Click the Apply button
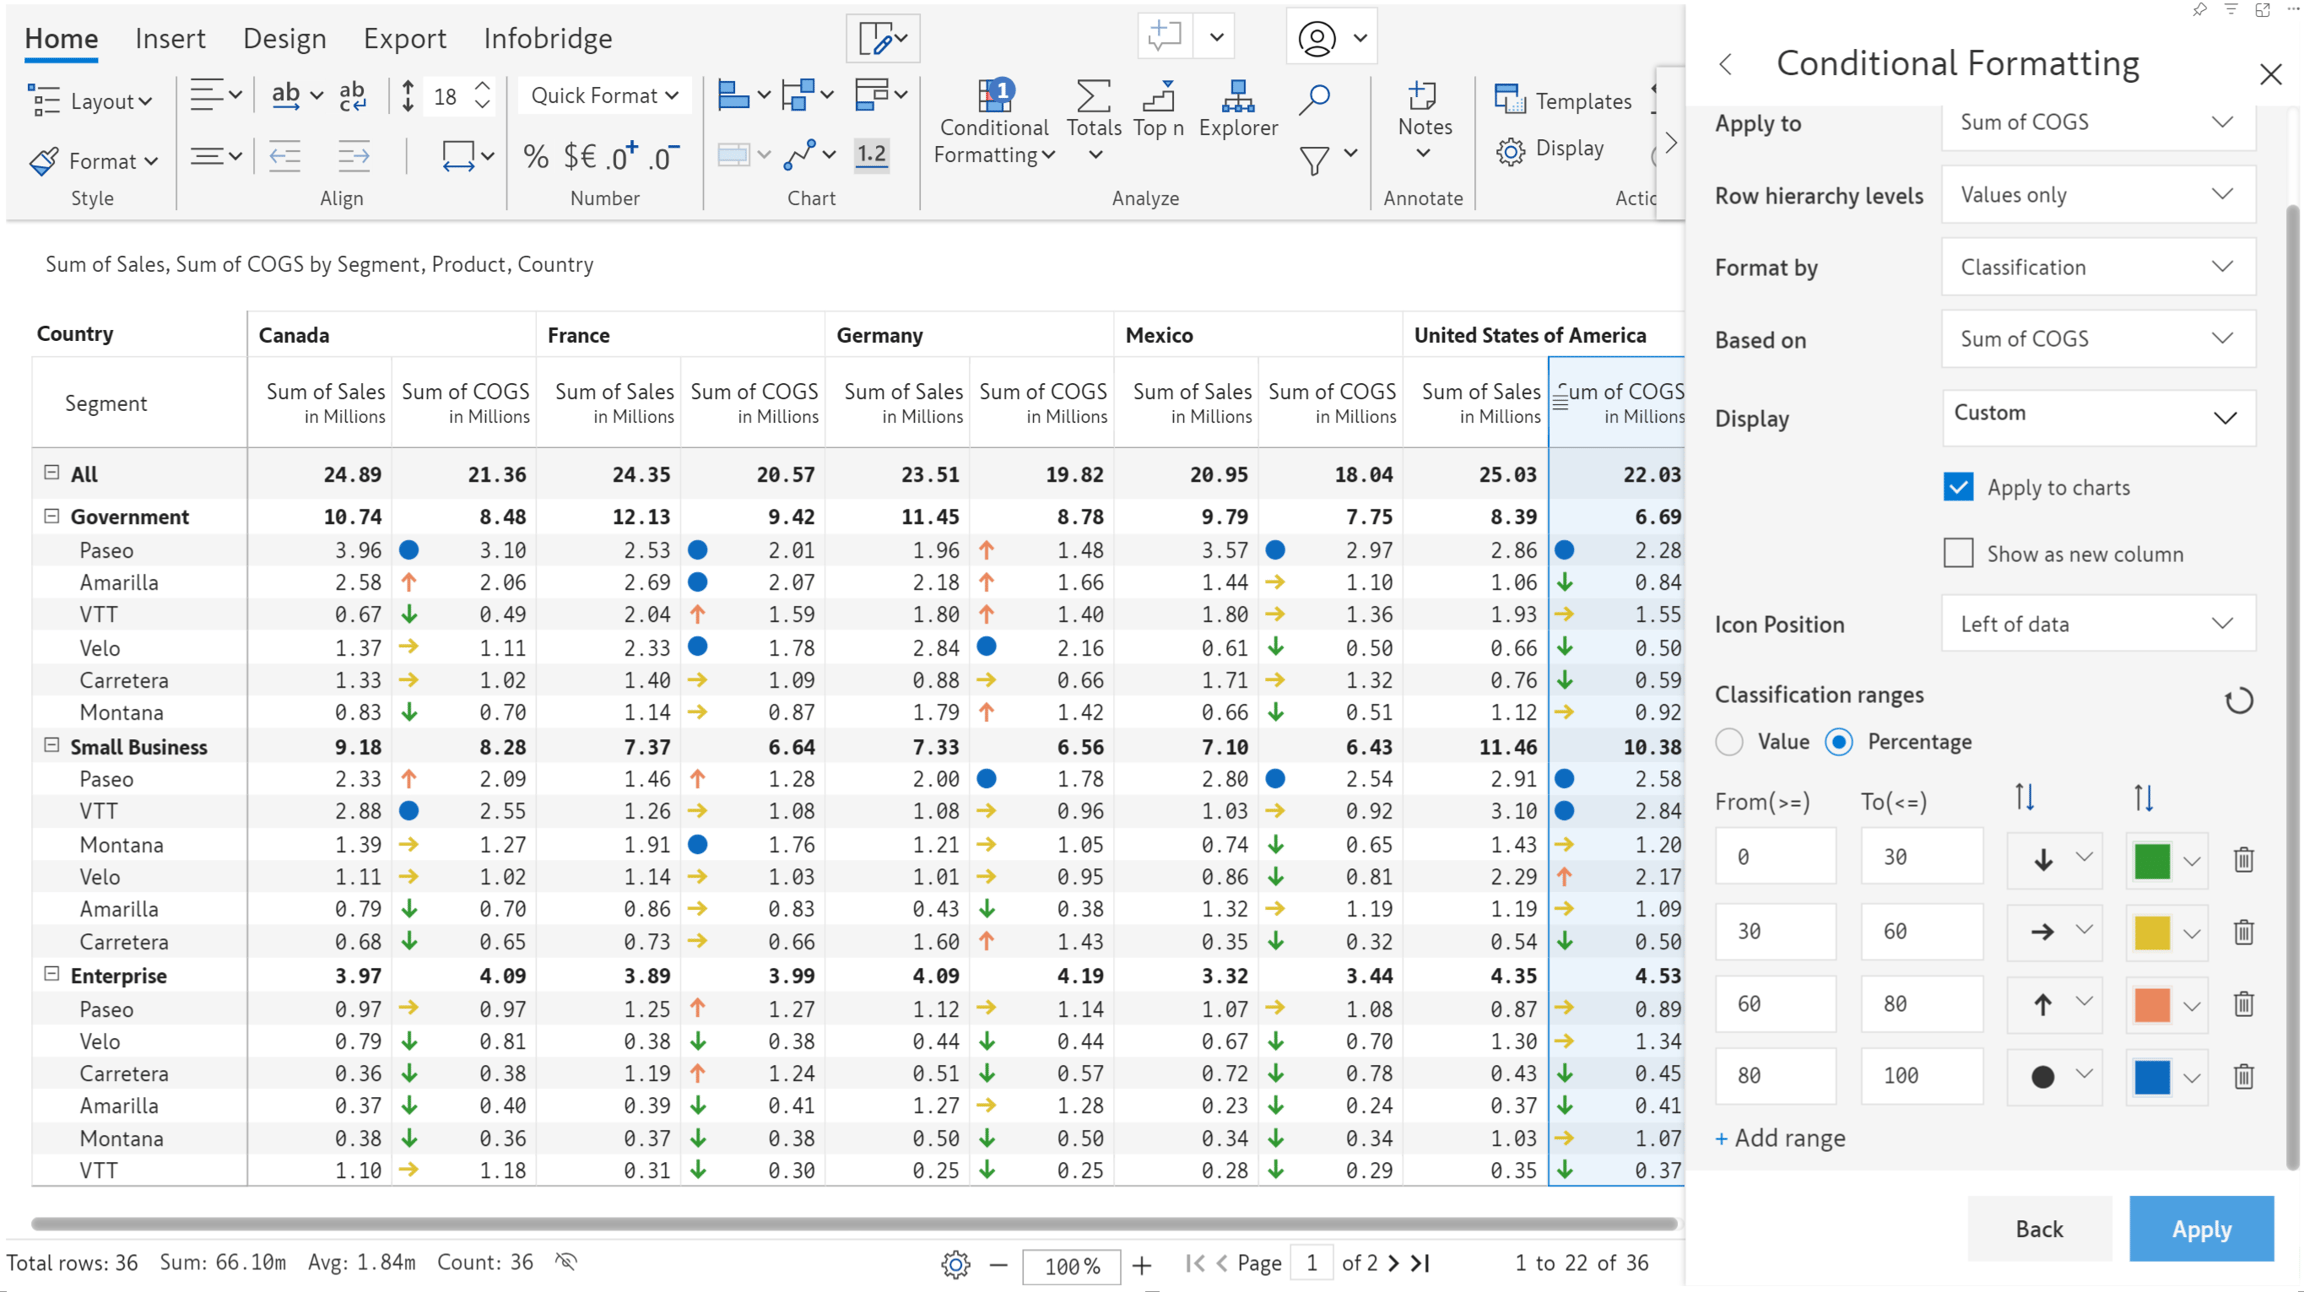 (2201, 1228)
